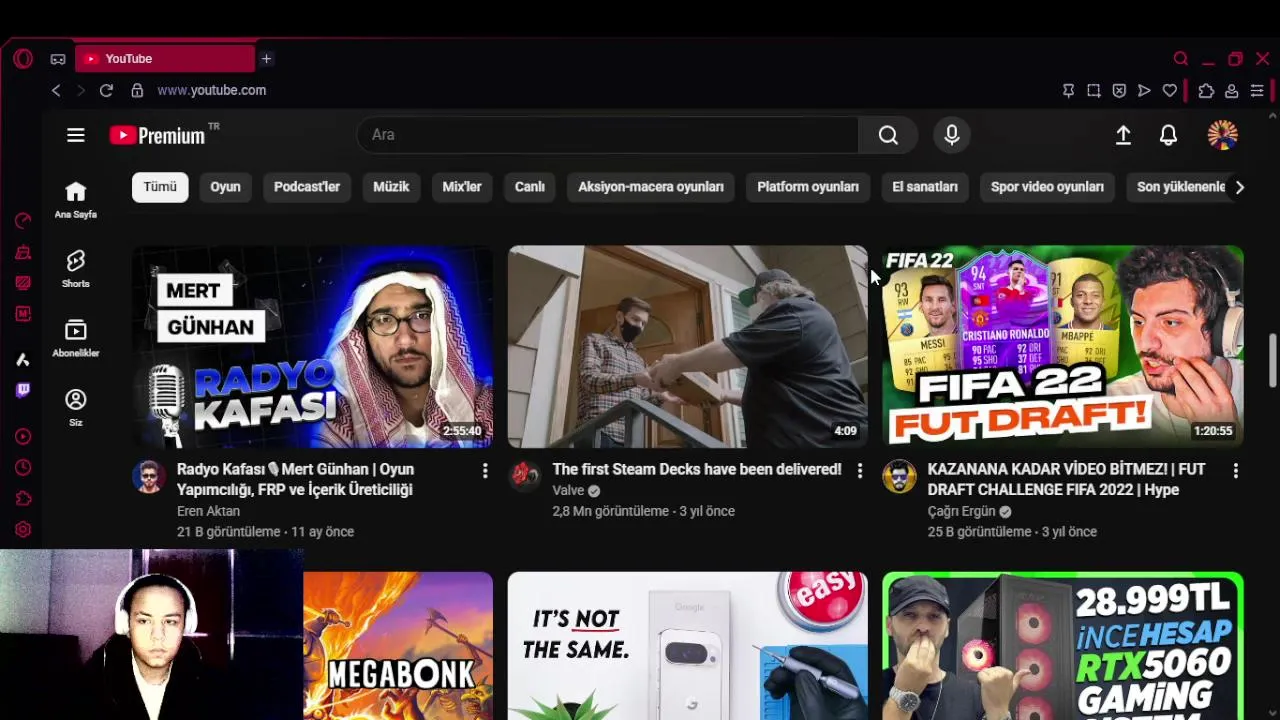The height and width of the screenshot is (720, 1280).
Task: Open options menu for FUT Draft video
Action: [1235, 470]
